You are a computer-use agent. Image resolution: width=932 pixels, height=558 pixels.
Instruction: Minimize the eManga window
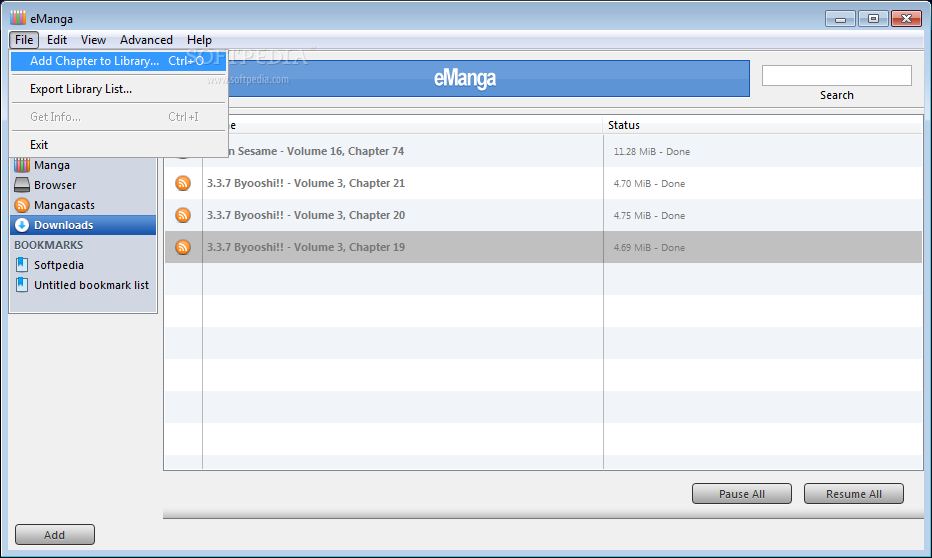point(840,19)
